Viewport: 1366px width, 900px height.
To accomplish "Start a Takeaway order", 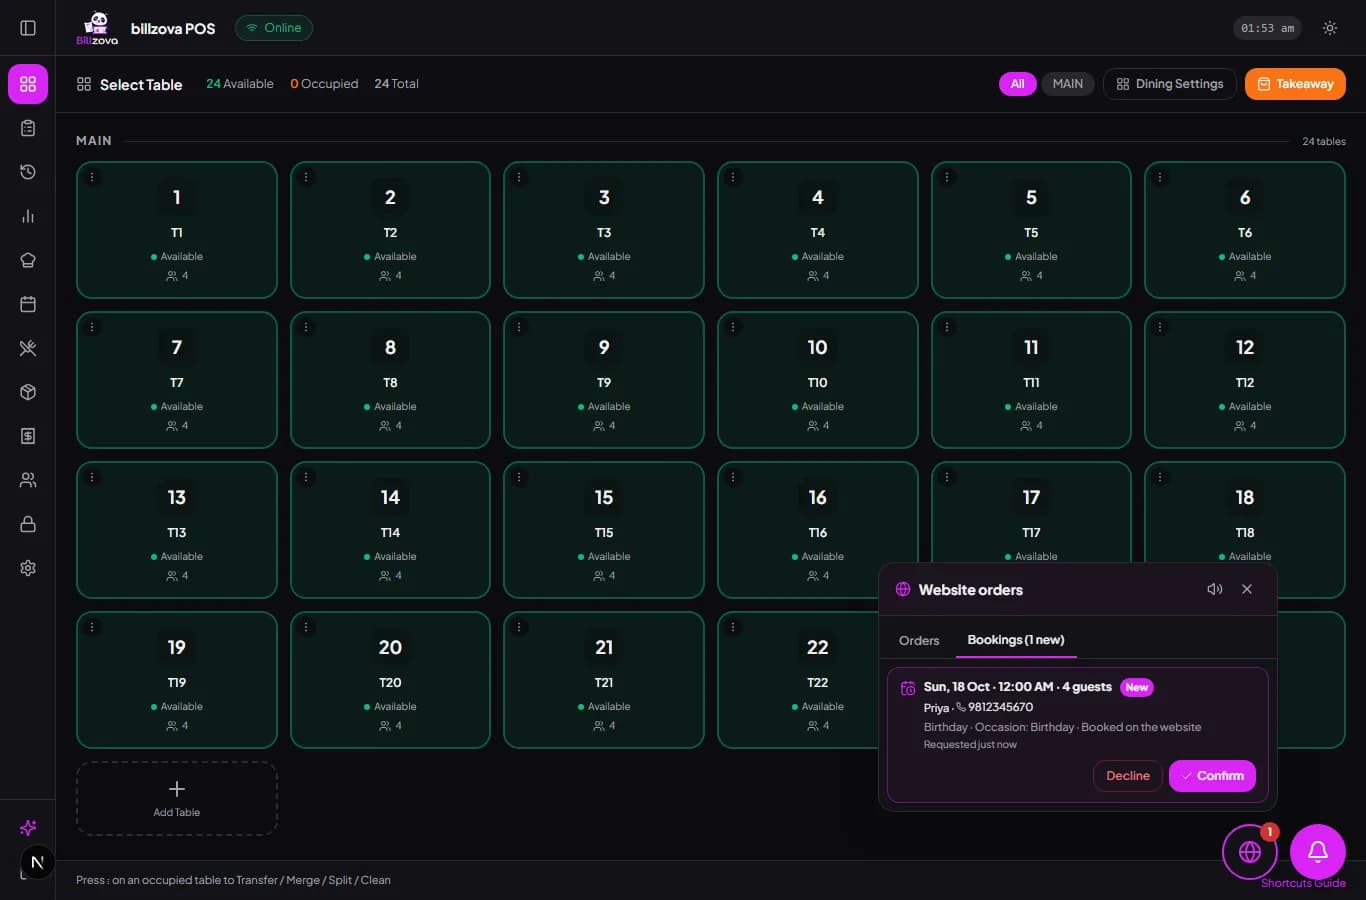I will (x=1295, y=84).
